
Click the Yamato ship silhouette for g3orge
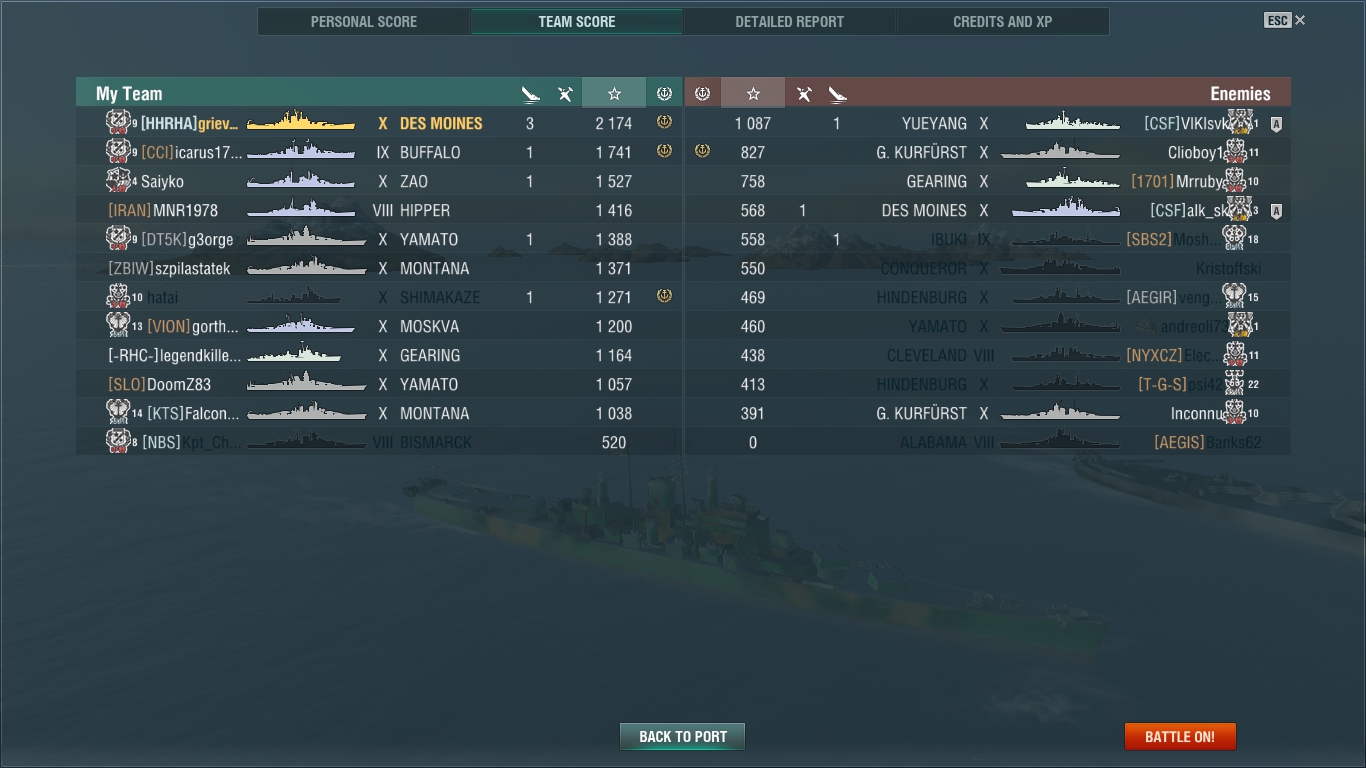[306, 239]
